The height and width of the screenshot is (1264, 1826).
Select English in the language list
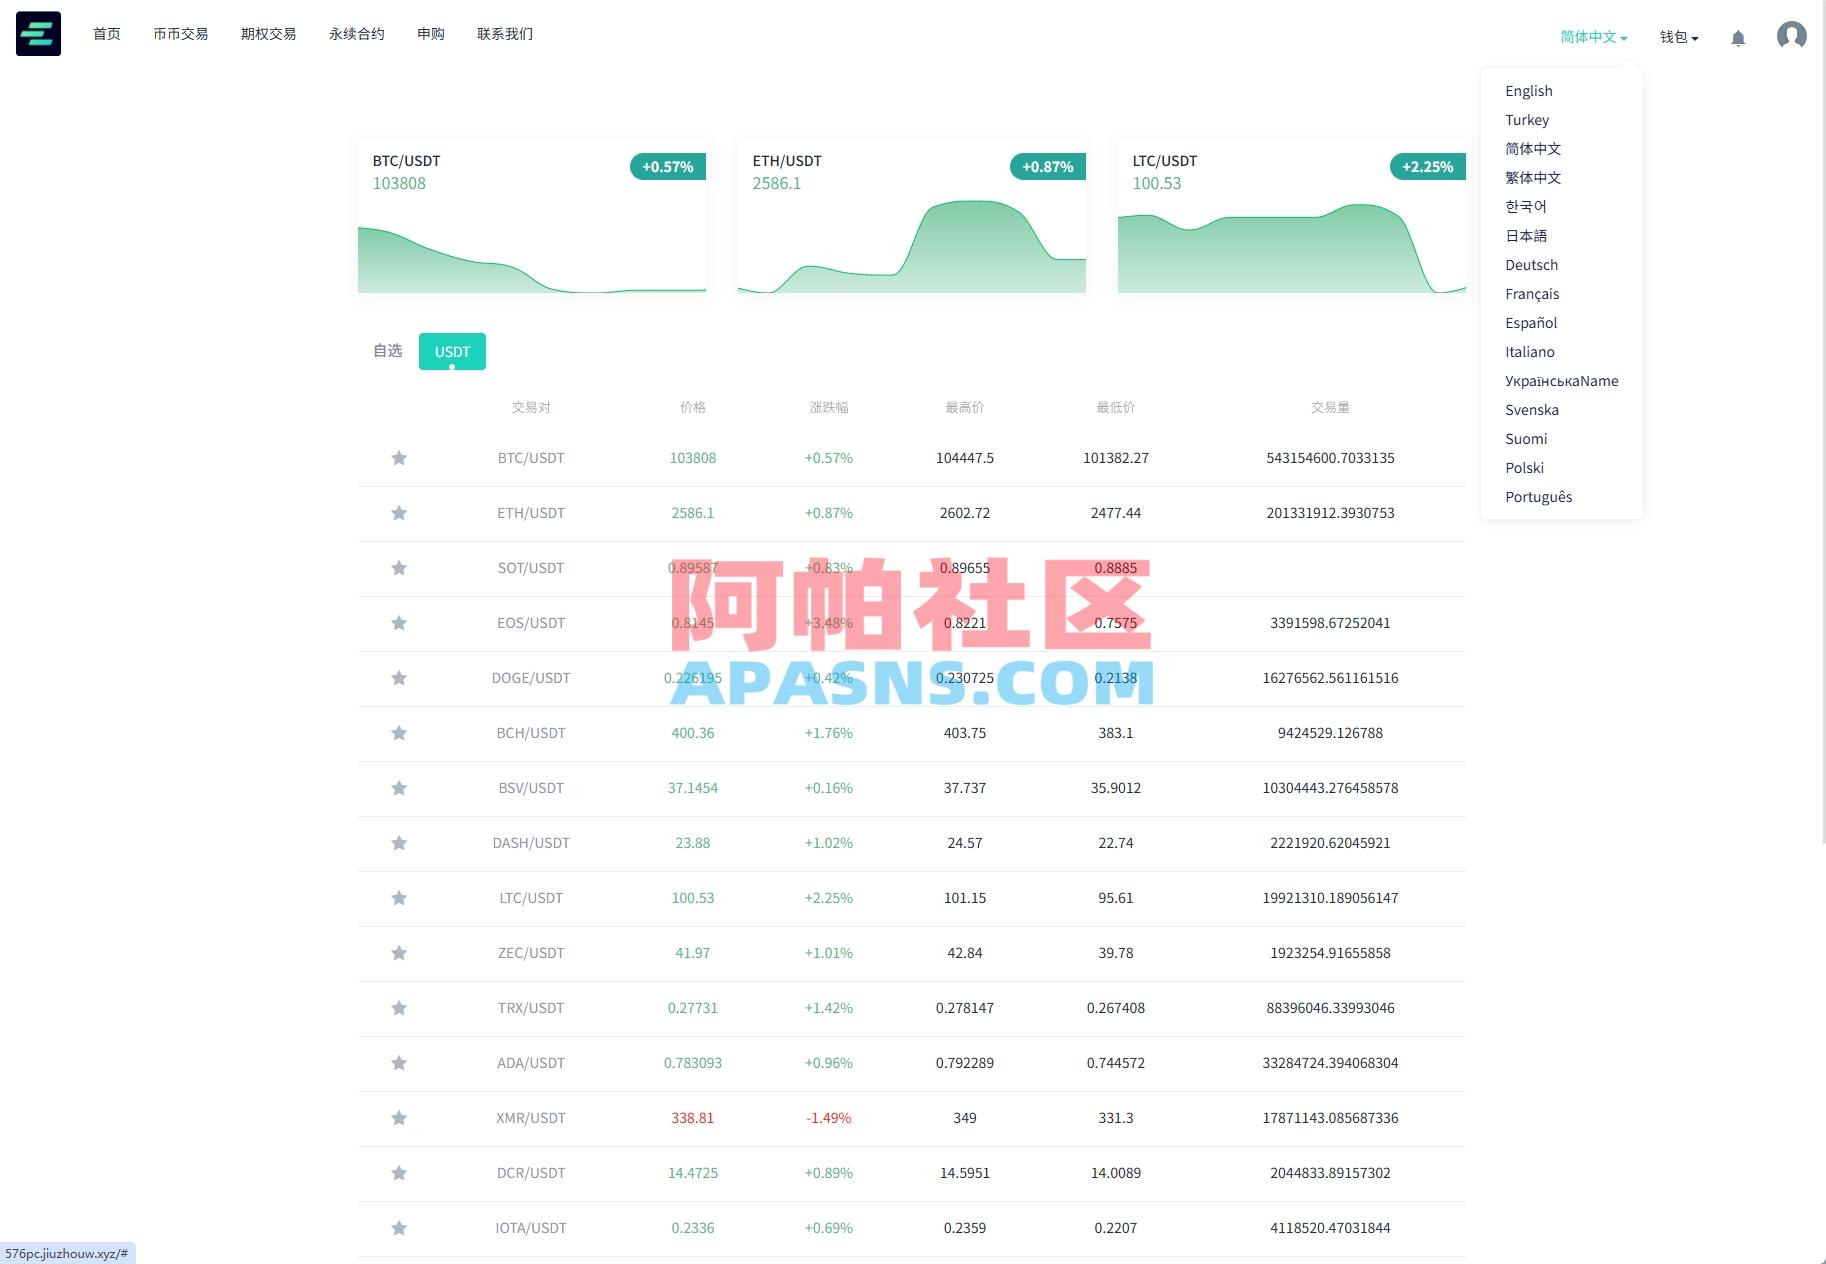[x=1528, y=90]
